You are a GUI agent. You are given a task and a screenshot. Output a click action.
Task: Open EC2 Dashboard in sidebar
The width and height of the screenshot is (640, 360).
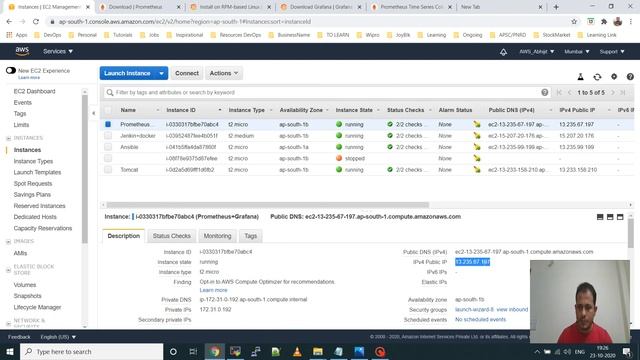coord(34,91)
